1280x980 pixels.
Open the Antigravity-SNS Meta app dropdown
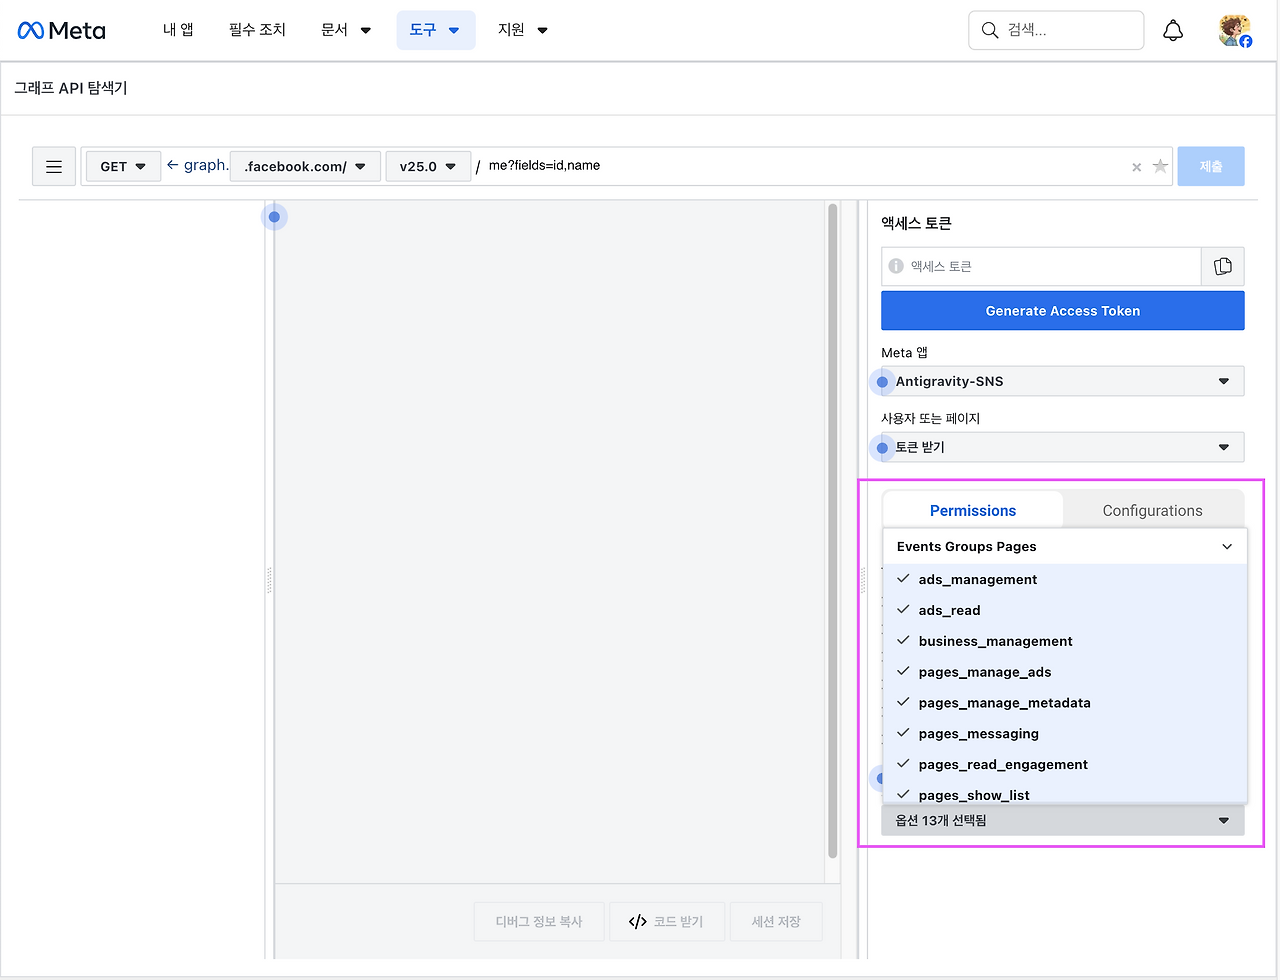point(1063,381)
